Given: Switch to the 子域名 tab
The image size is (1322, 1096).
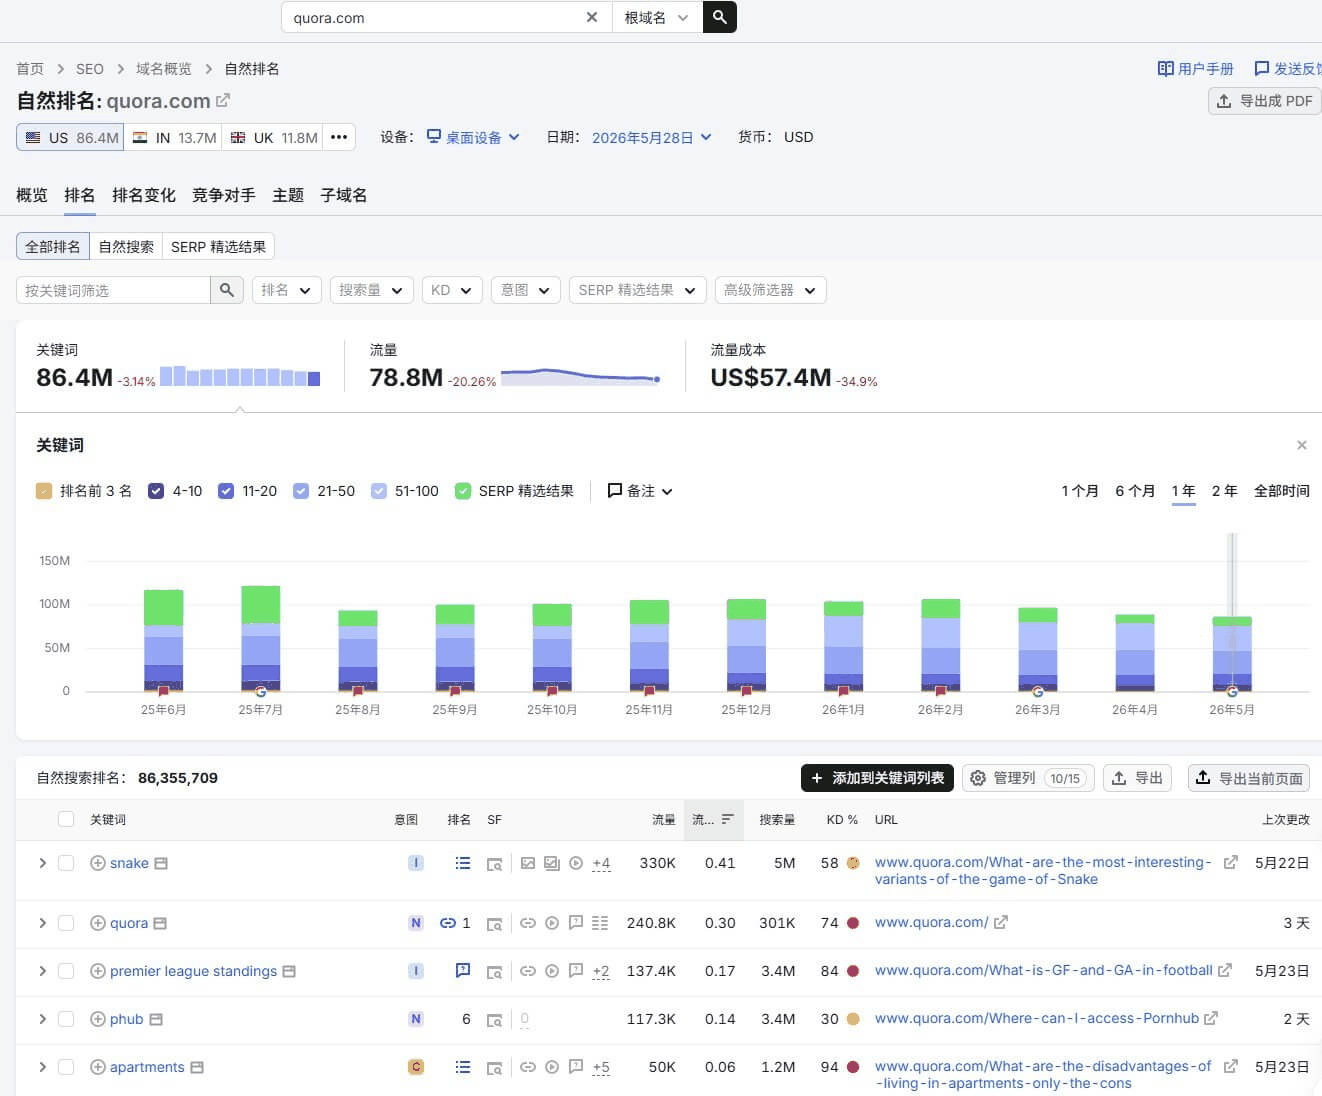Looking at the screenshot, I should pyautogui.click(x=344, y=195).
